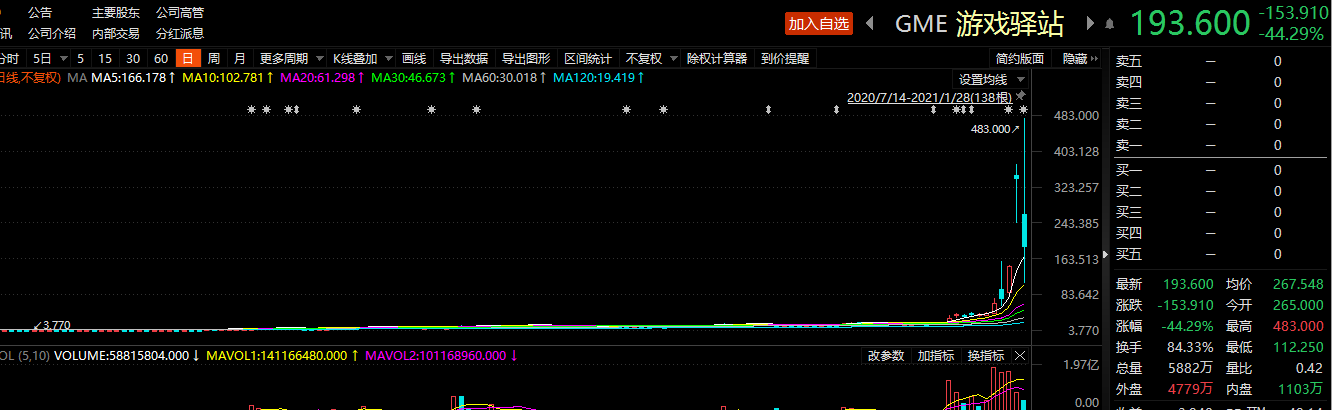Click 改参数 to modify indicator parameters
The image size is (1332, 410).
886,356
